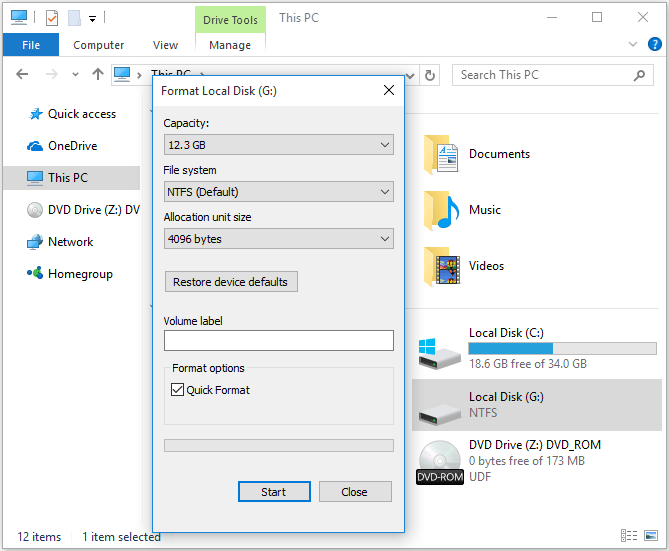Click the Forward navigation arrow
The image size is (669, 551).
[52, 74]
